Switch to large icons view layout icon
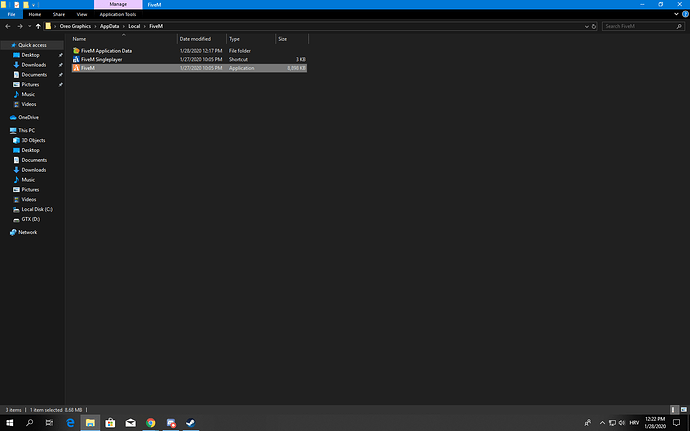The width and height of the screenshot is (690, 431). click(684, 409)
